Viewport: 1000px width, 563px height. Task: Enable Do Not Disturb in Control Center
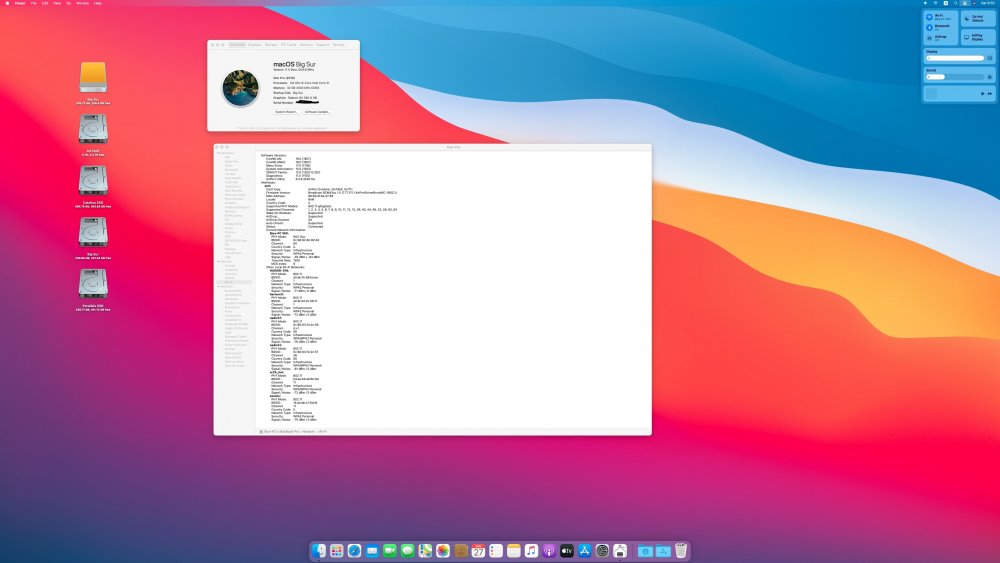978,18
